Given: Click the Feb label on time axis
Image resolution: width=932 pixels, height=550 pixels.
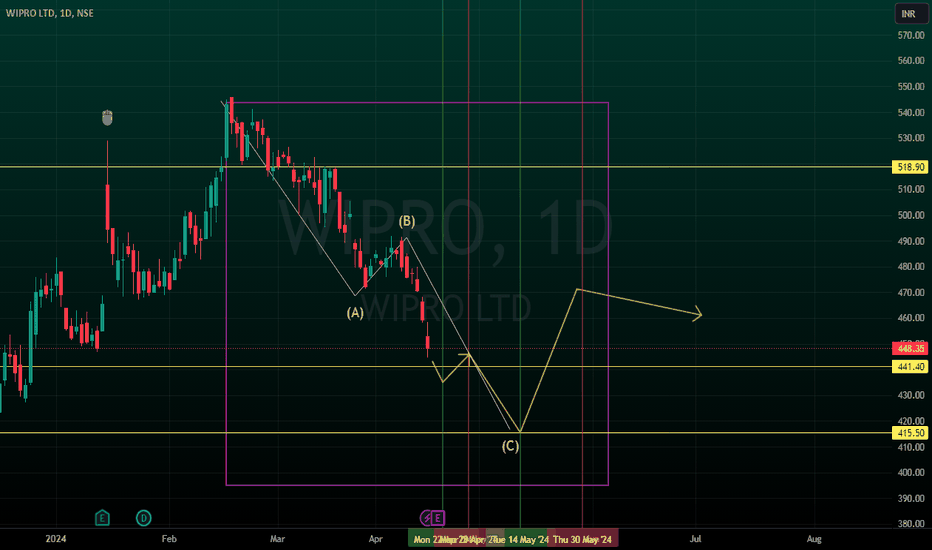Looking at the screenshot, I should coord(169,539).
